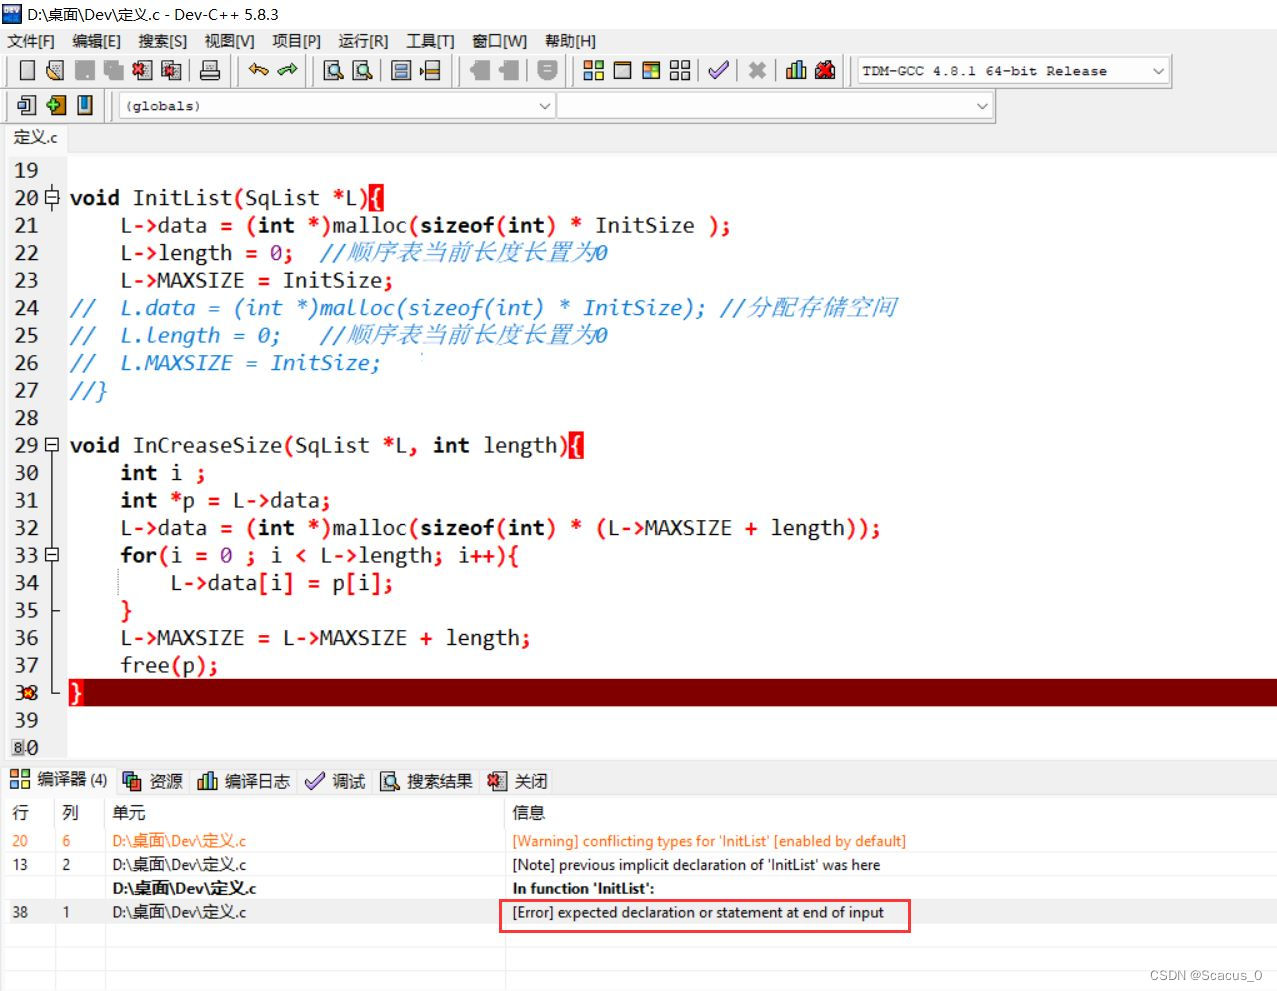1277x991 pixels.
Task: Open the TDM-GCC compiler selection dropdown
Action: 1157,70
